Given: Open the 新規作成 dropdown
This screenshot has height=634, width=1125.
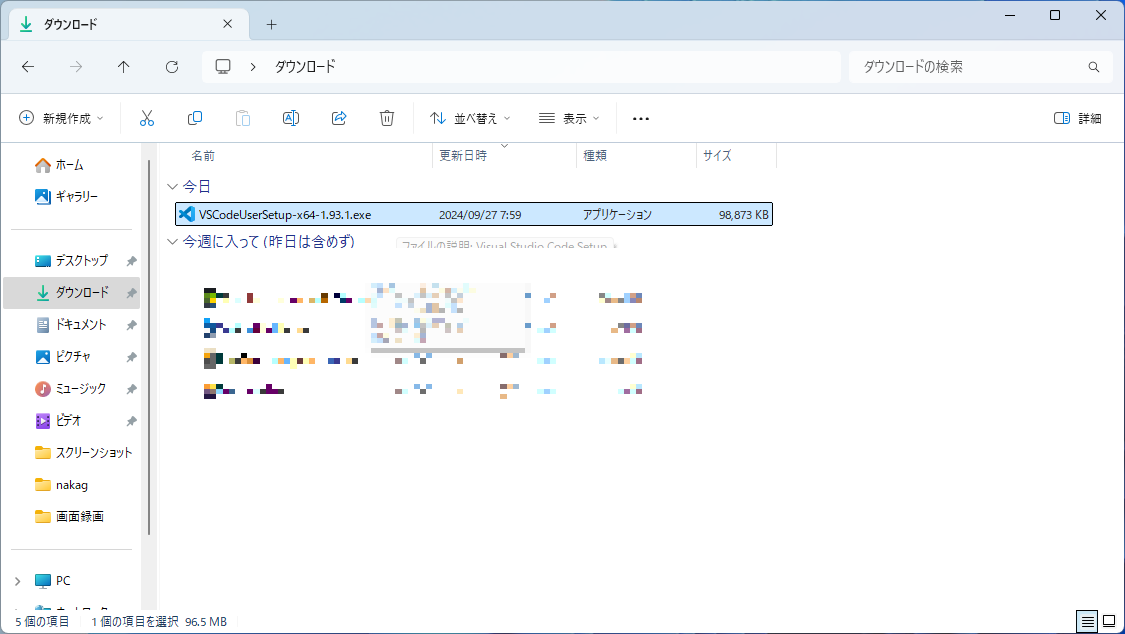Looking at the screenshot, I should pos(61,118).
